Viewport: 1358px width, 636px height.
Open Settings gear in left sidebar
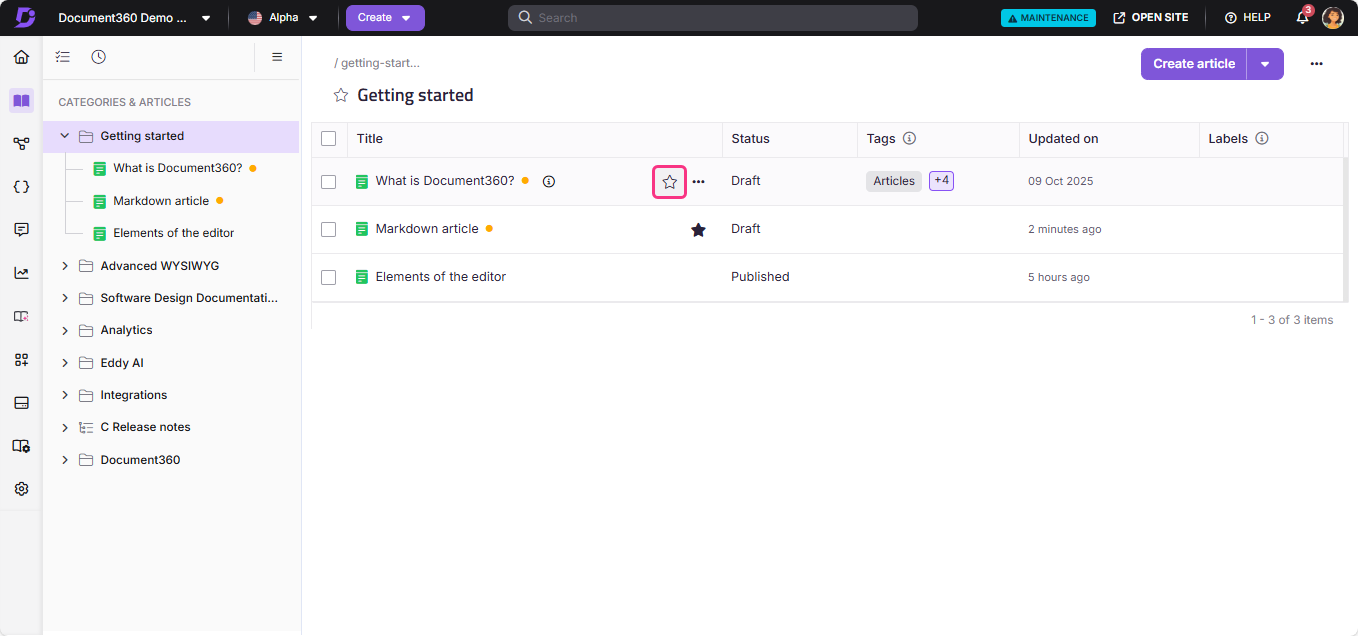21,489
